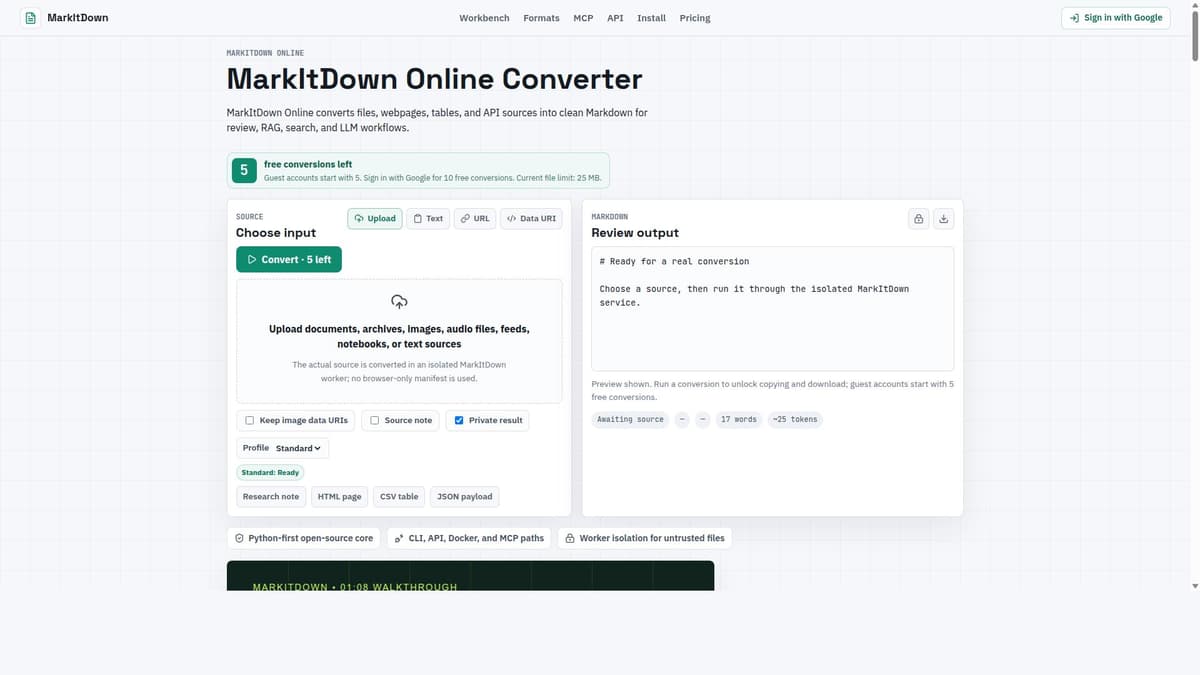The height and width of the screenshot is (675, 1200).
Task: Click the ~25 tokens chip
Action: point(795,420)
